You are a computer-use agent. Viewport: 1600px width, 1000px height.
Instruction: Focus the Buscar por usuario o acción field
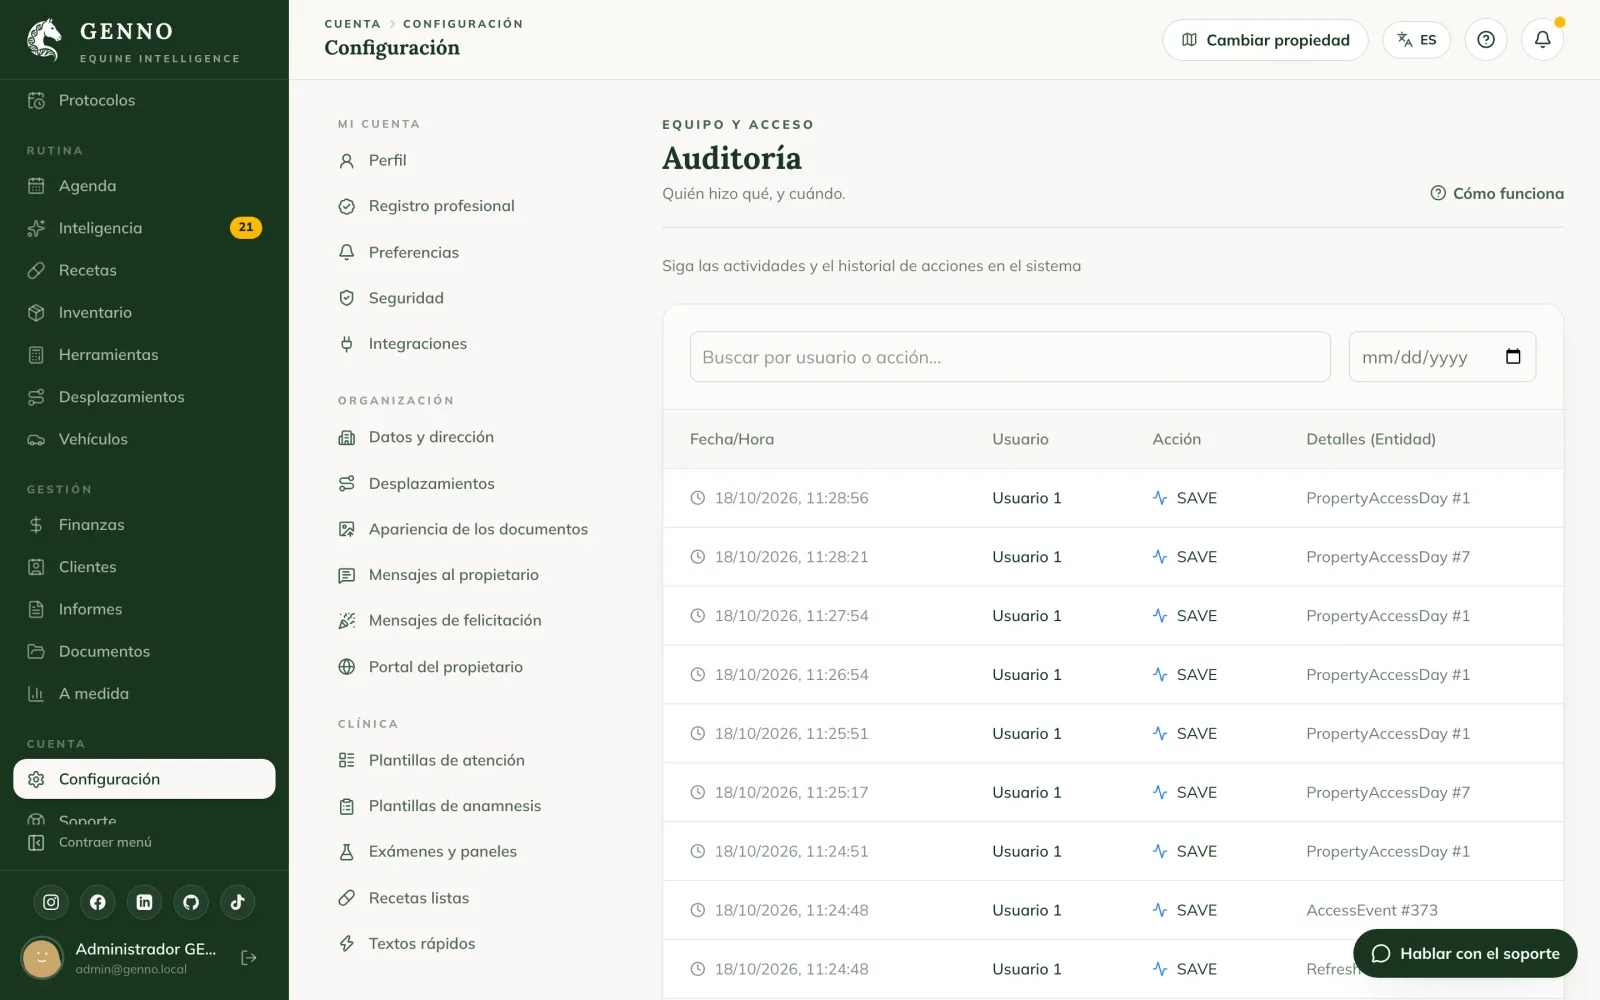pos(1010,357)
